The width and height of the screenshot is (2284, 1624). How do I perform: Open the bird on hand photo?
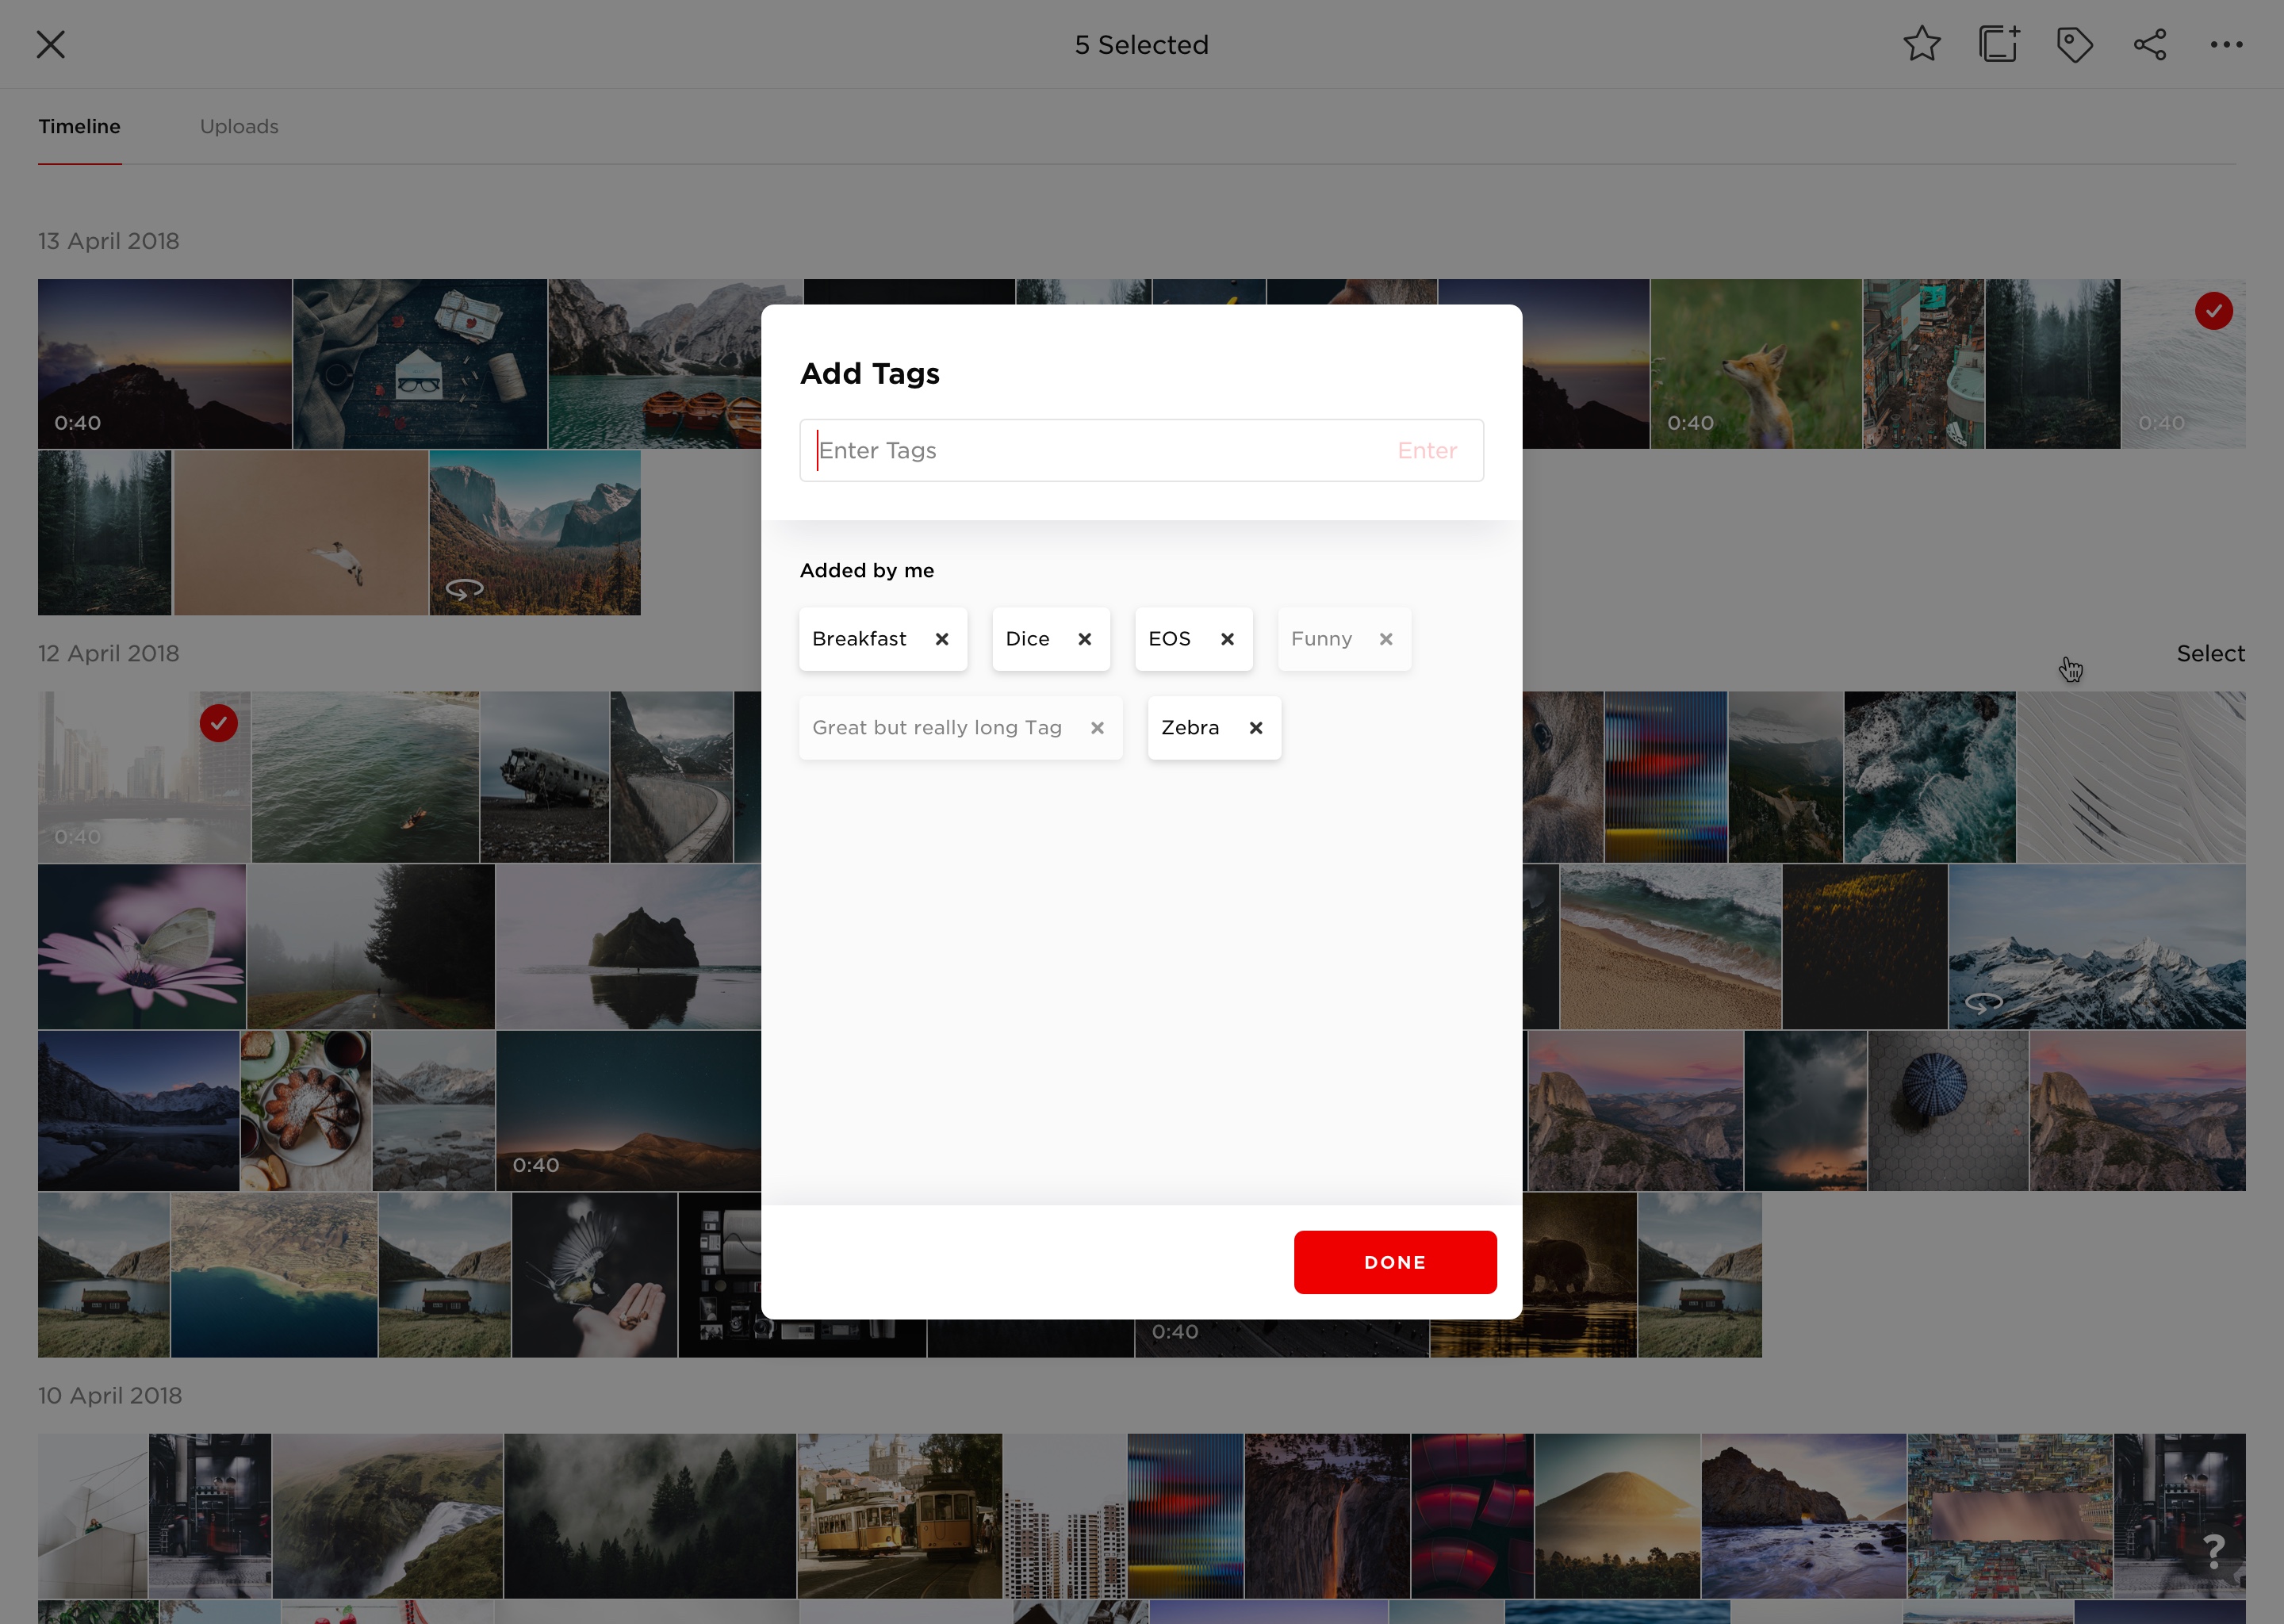[x=594, y=1274]
